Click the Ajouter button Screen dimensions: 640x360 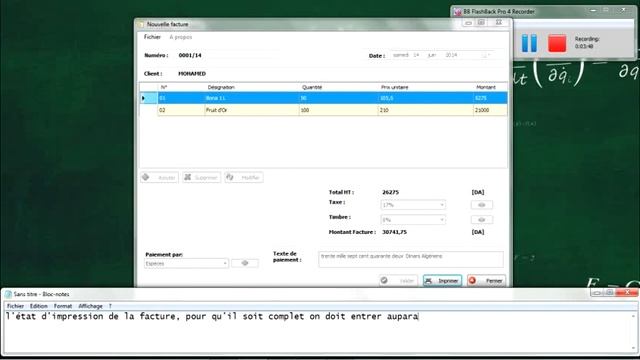click(159, 178)
